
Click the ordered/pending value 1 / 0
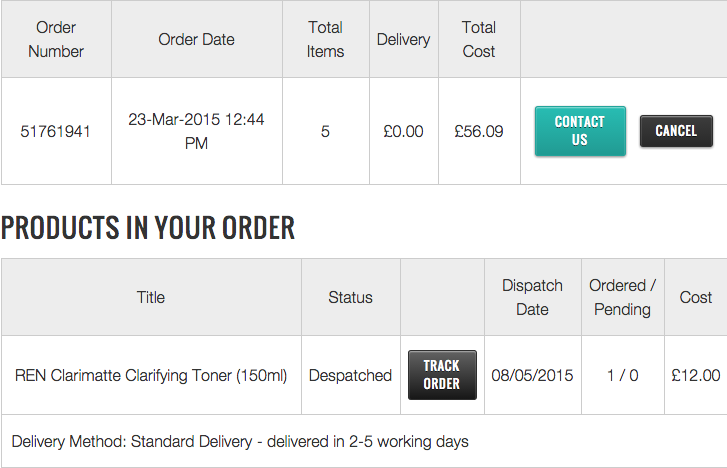point(622,376)
